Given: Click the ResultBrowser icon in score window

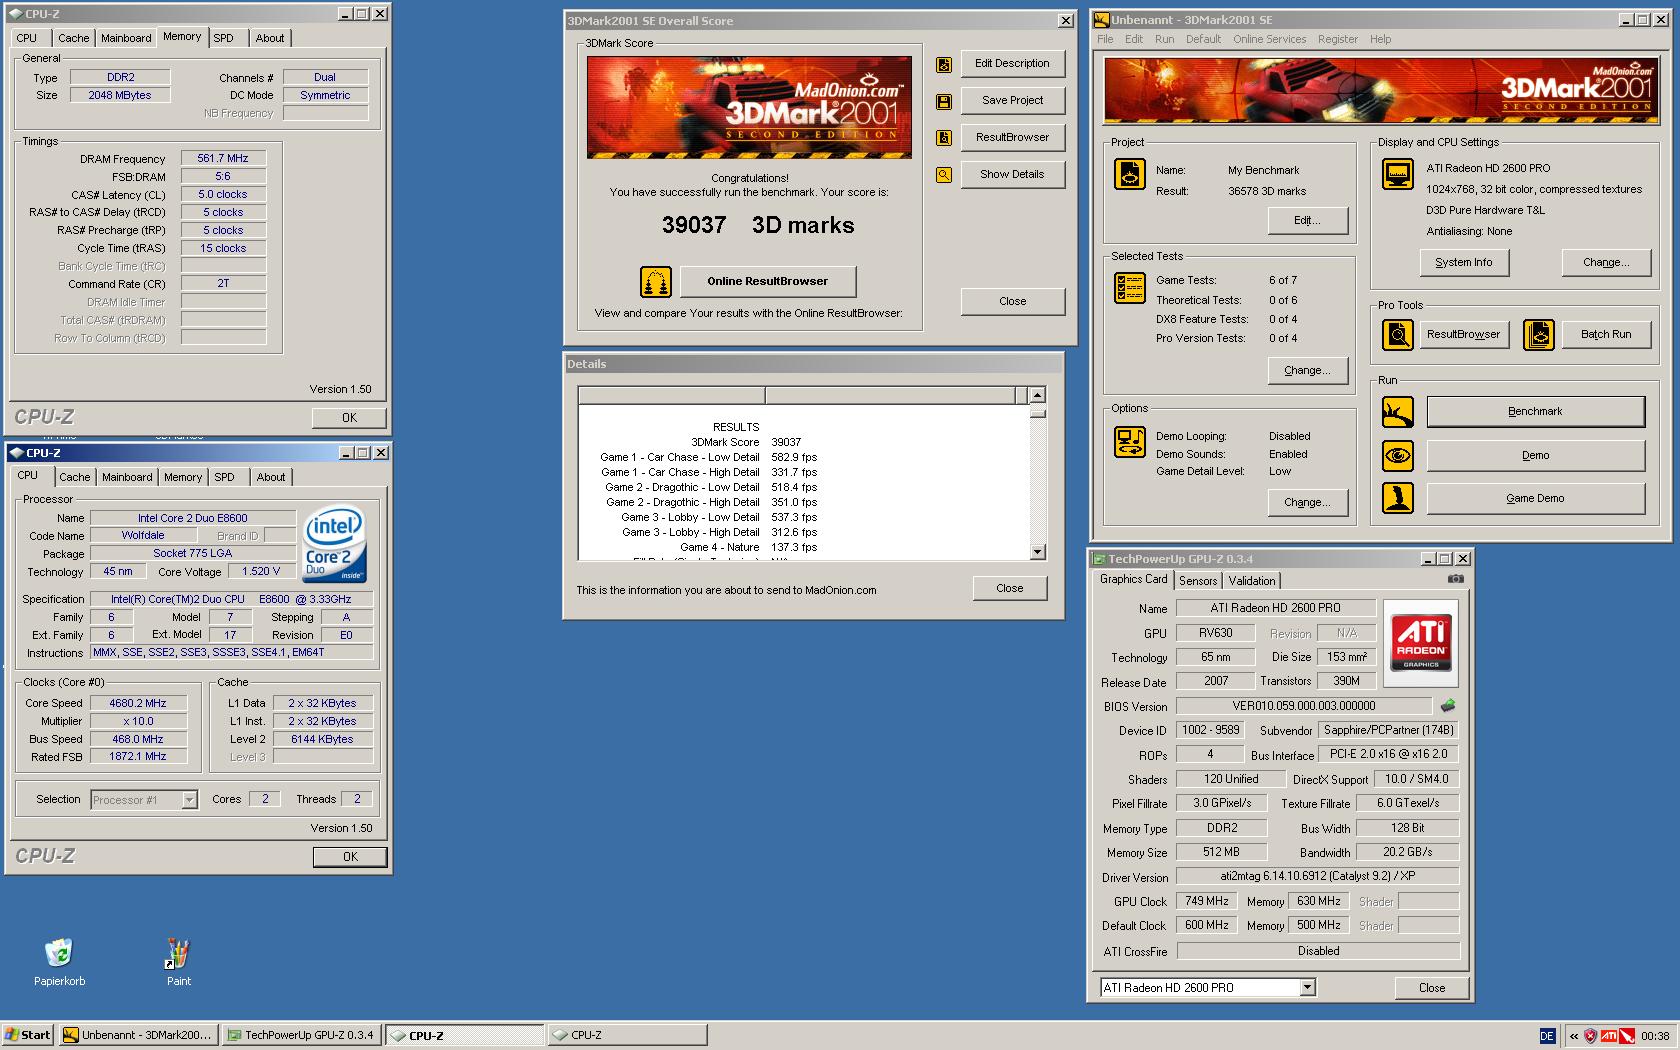Looking at the screenshot, I should coord(943,138).
